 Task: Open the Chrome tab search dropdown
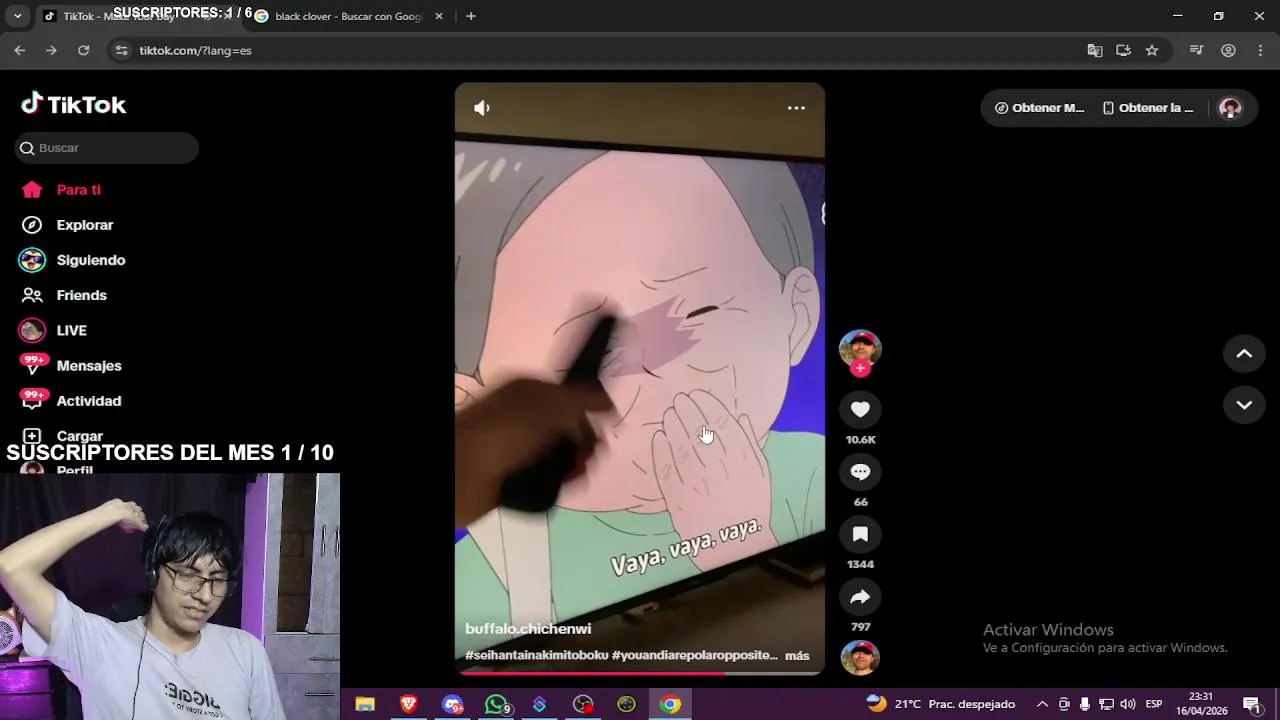17,16
